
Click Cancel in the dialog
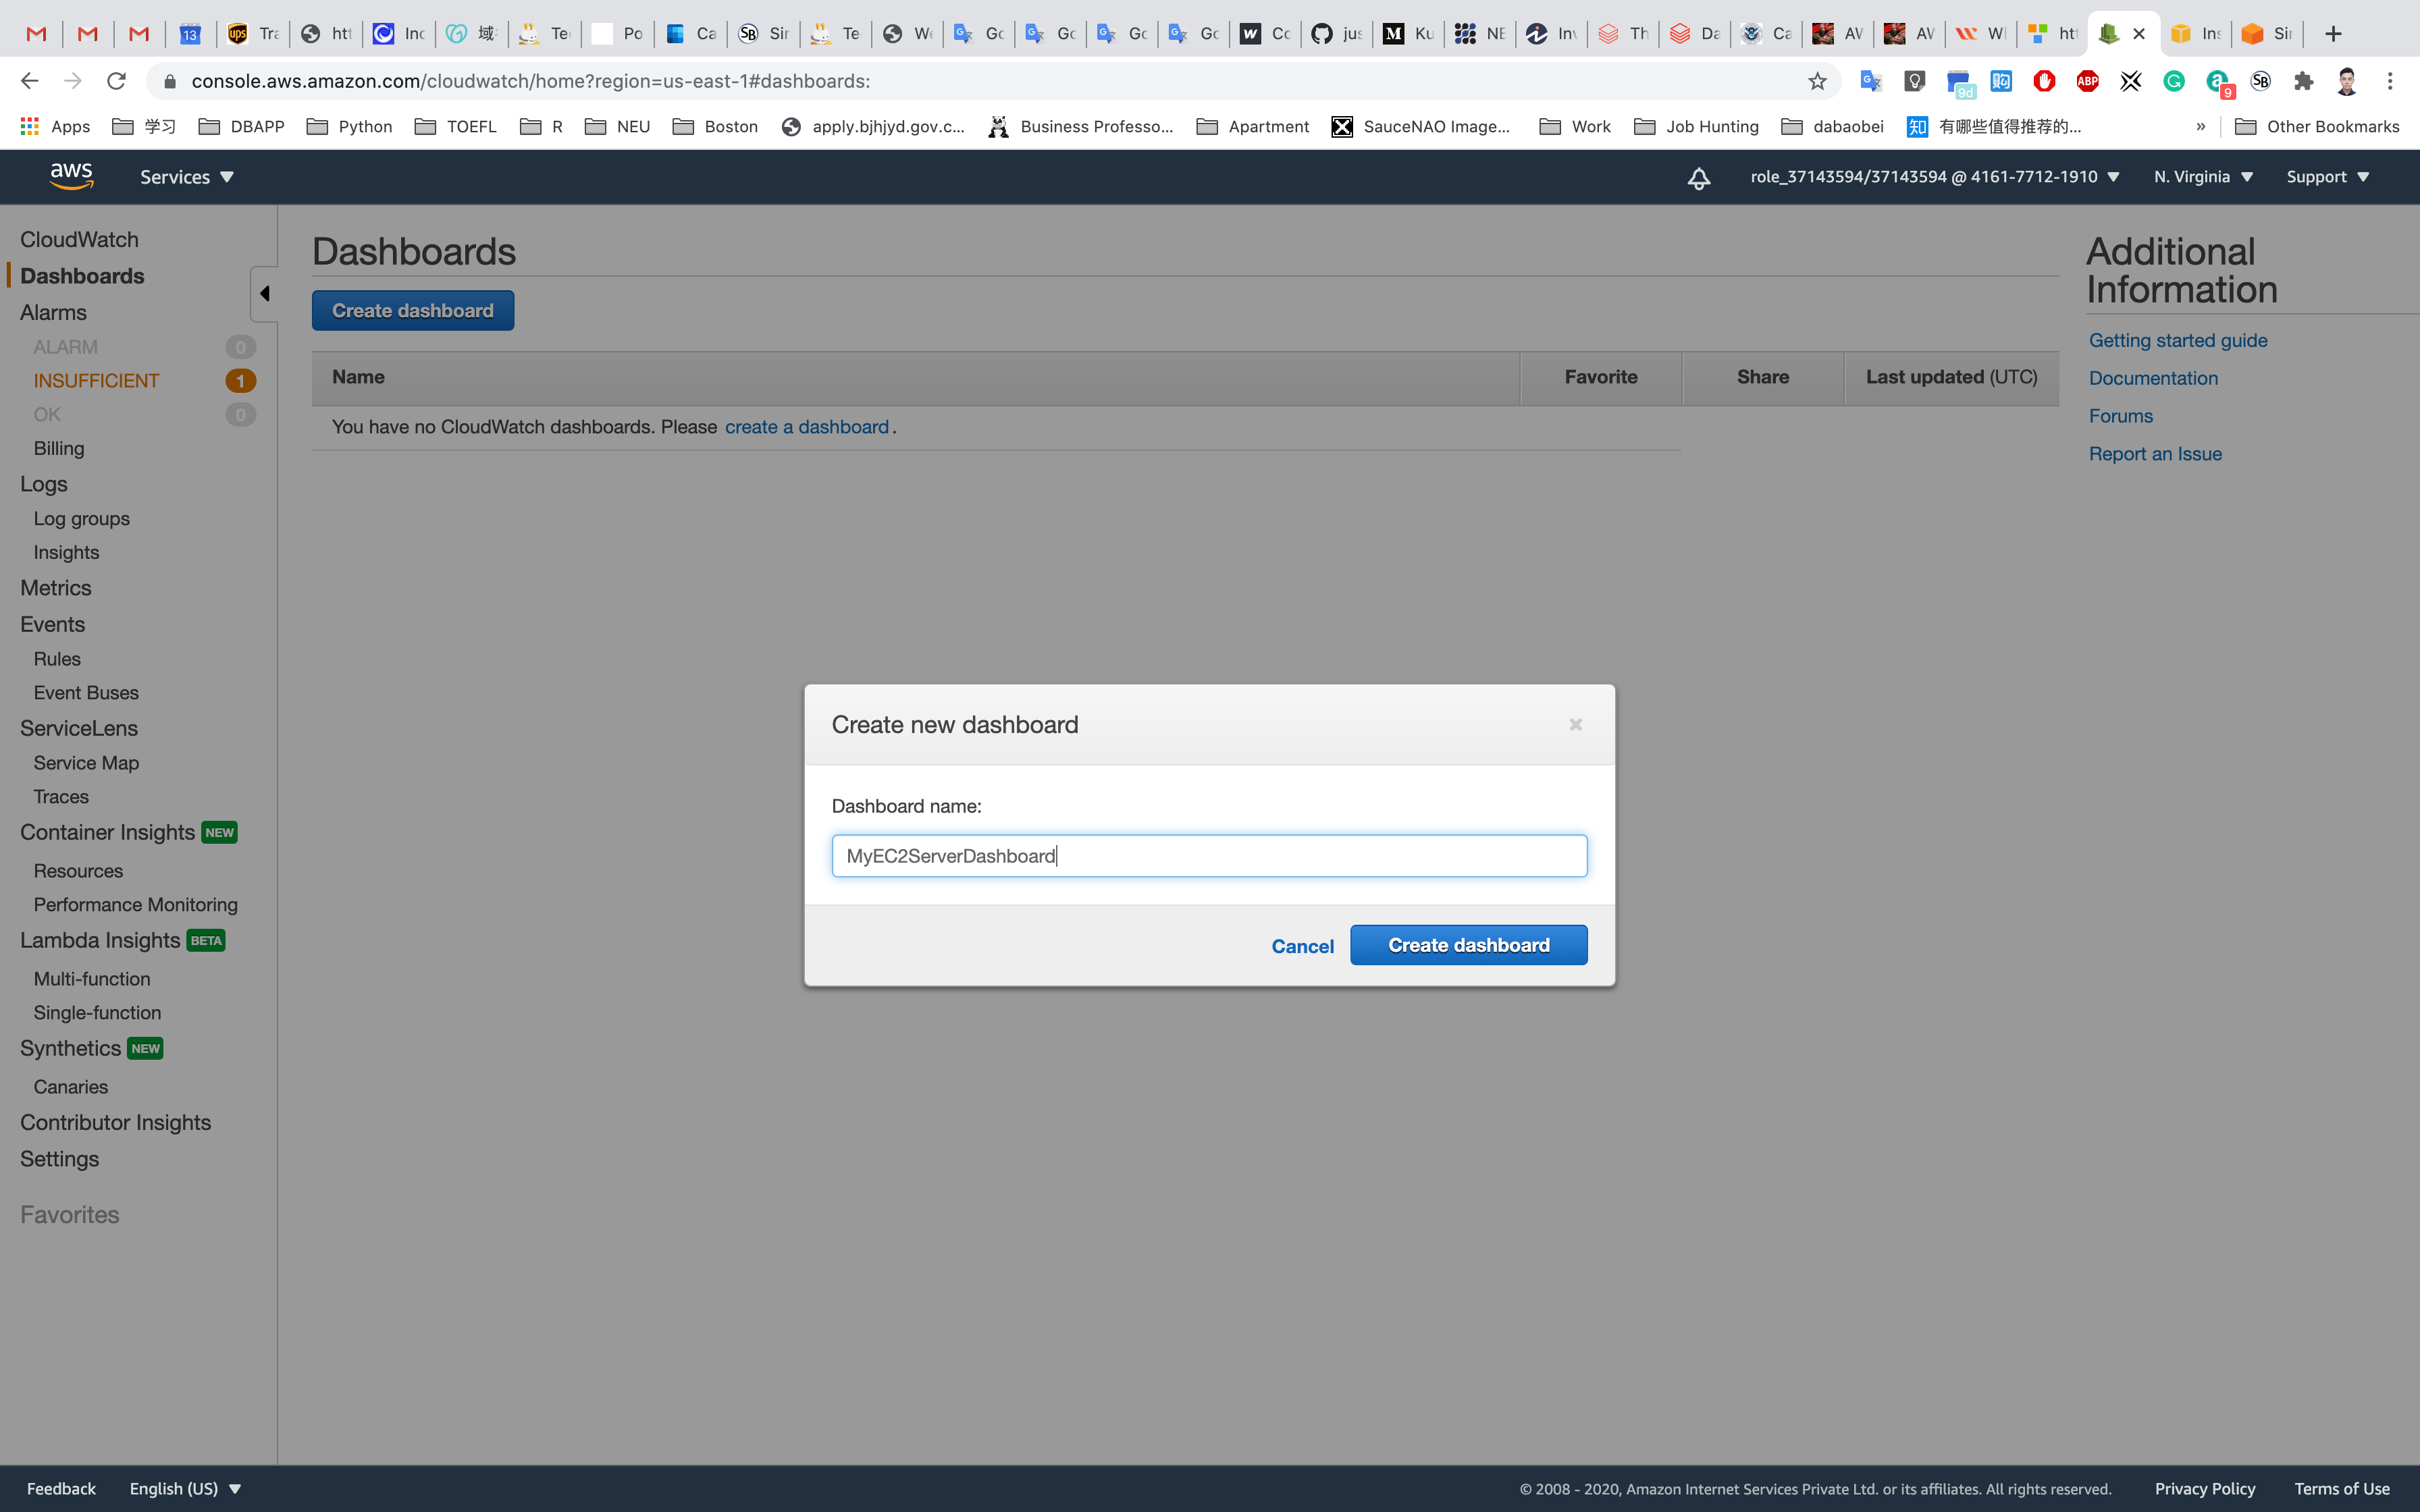click(x=1302, y=946)
